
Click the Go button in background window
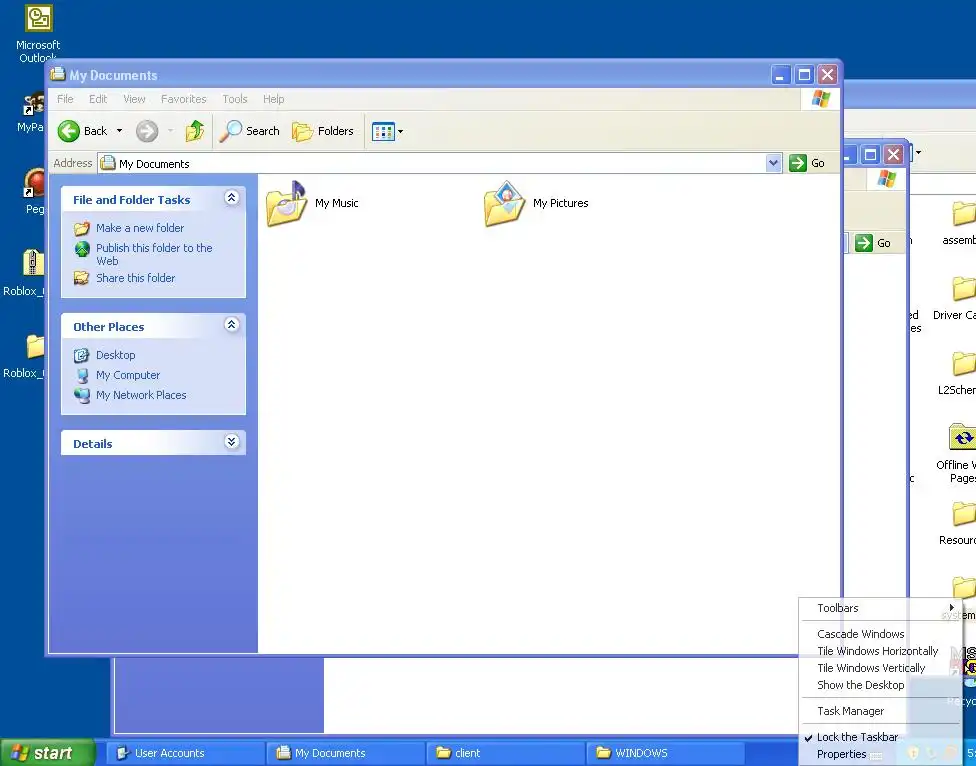(873, 243)
